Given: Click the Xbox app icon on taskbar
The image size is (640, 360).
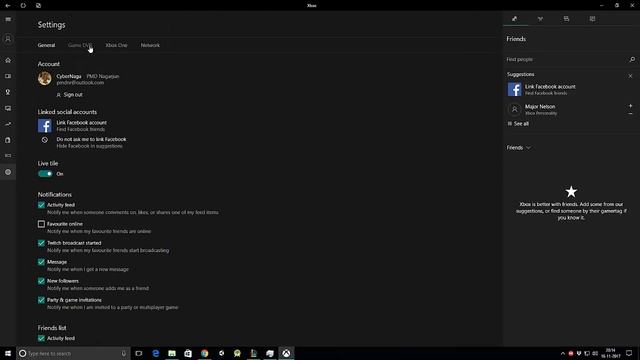Looking at the screenshot, I should (x=286, y=353).
